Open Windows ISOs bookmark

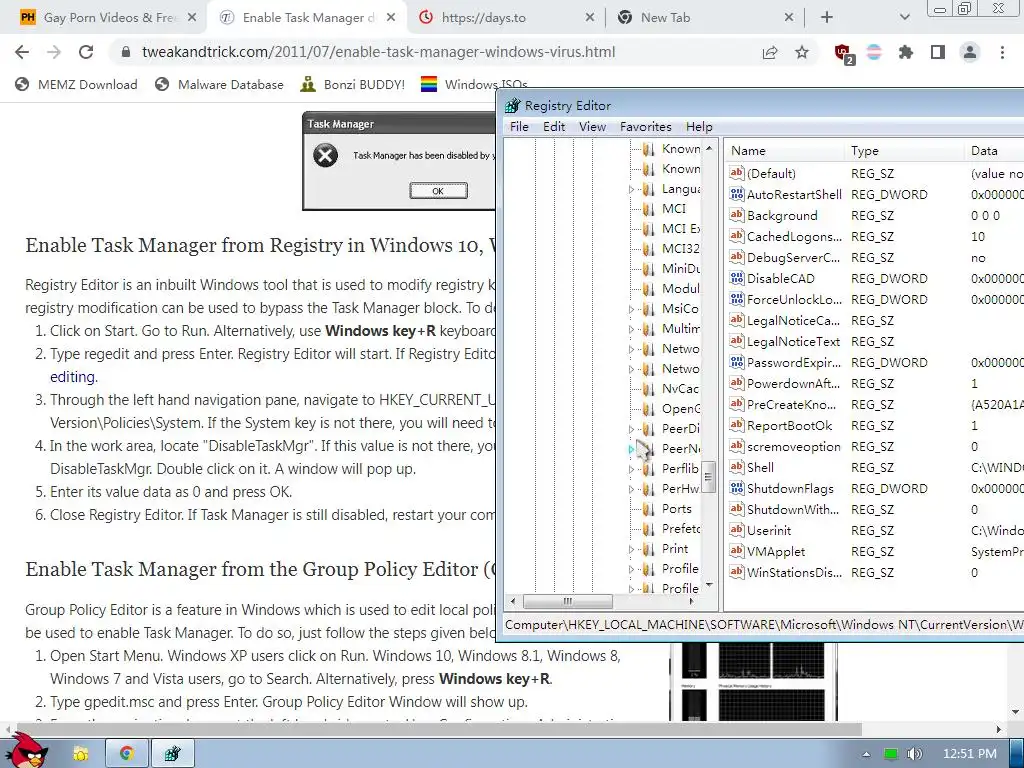click(474, 84)
